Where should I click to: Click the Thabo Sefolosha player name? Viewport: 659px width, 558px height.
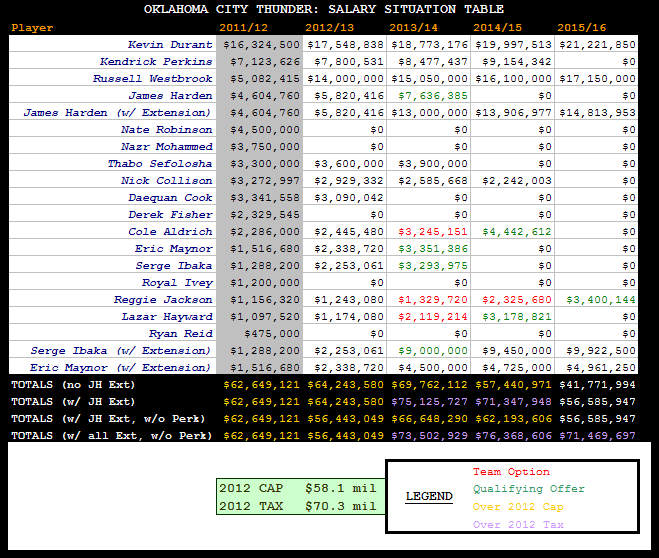[x=160, y=163]
